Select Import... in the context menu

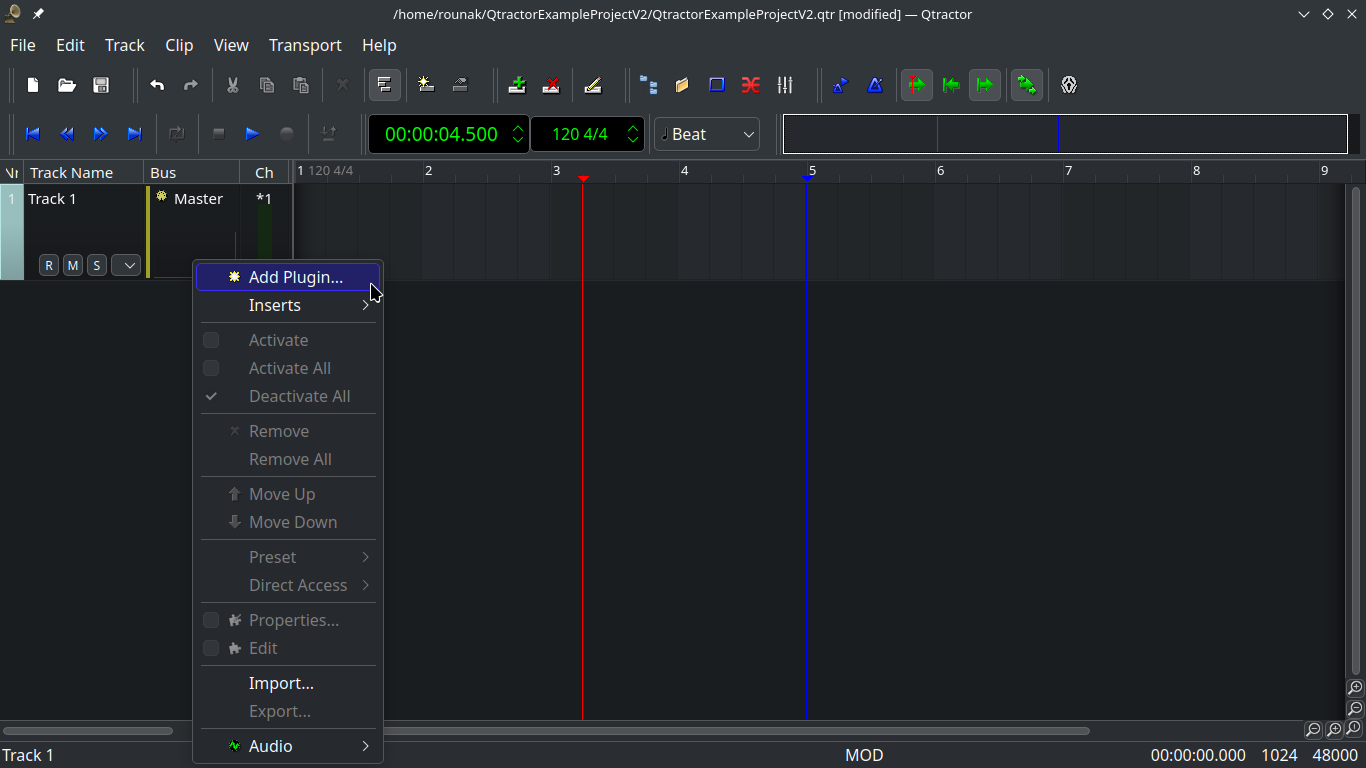[281, 683]
